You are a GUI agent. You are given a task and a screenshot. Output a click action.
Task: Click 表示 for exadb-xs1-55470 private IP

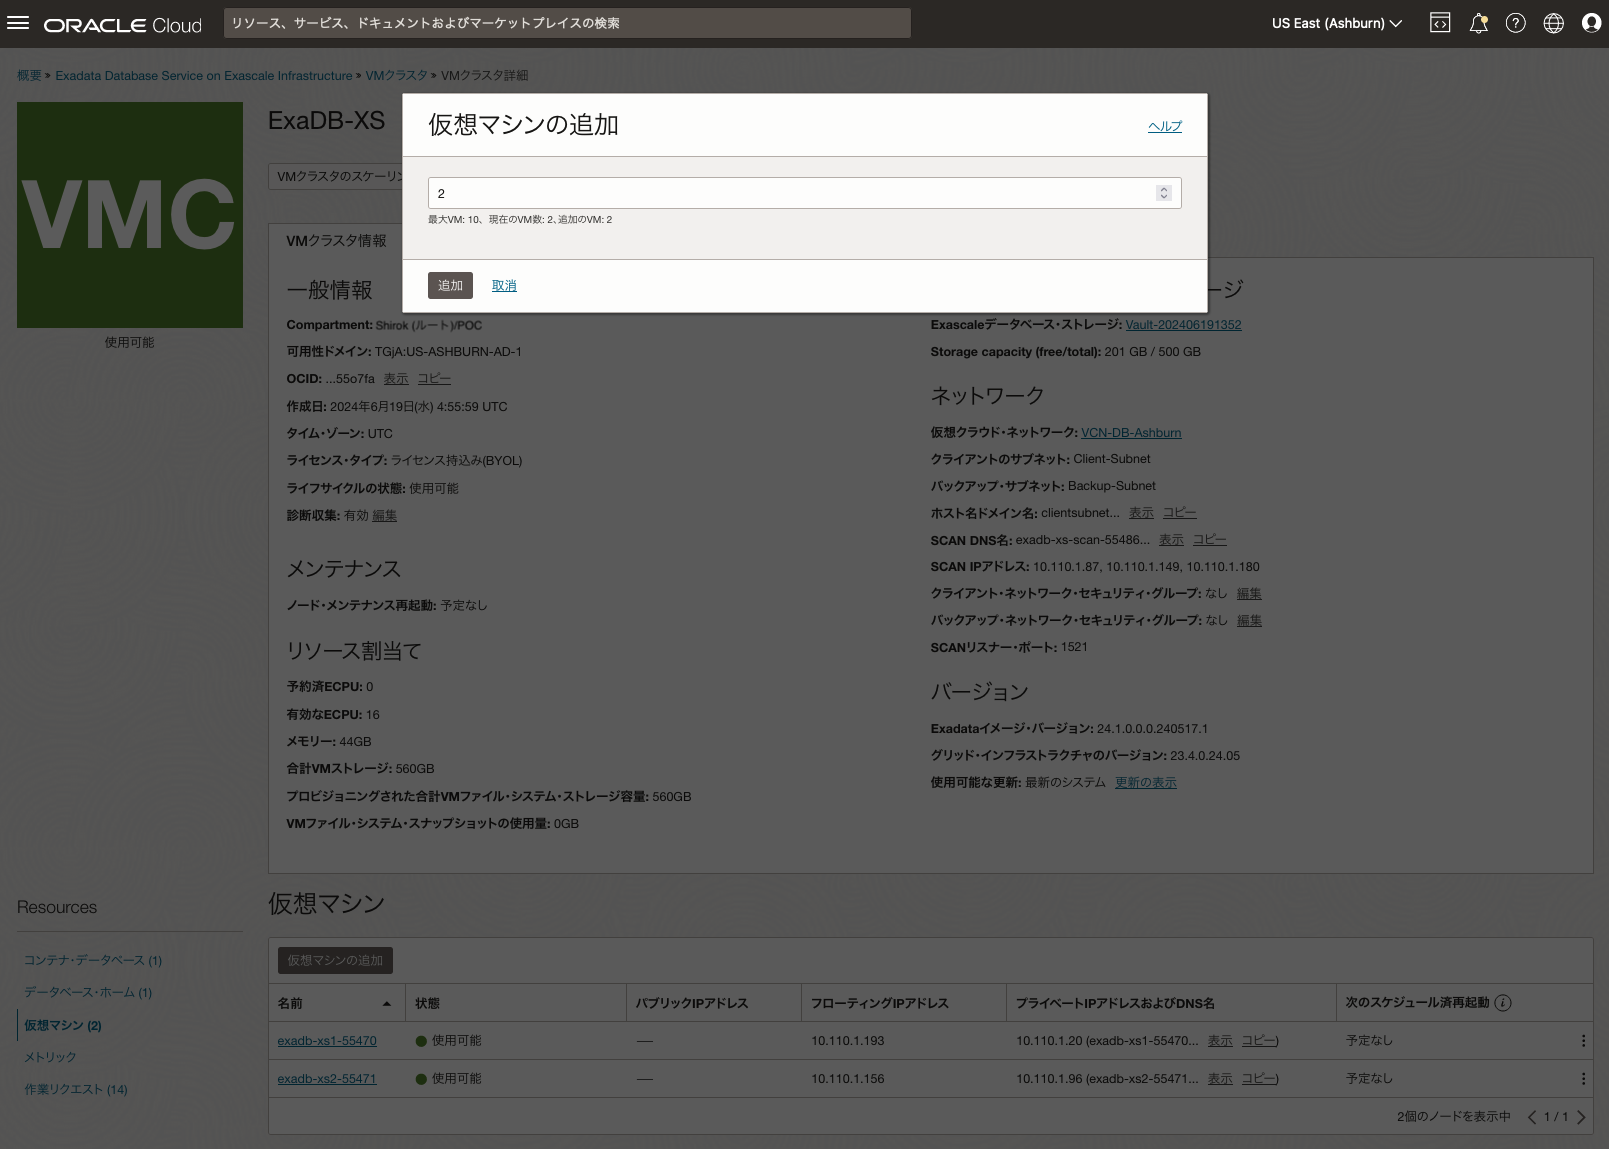pos(1220,1041)
